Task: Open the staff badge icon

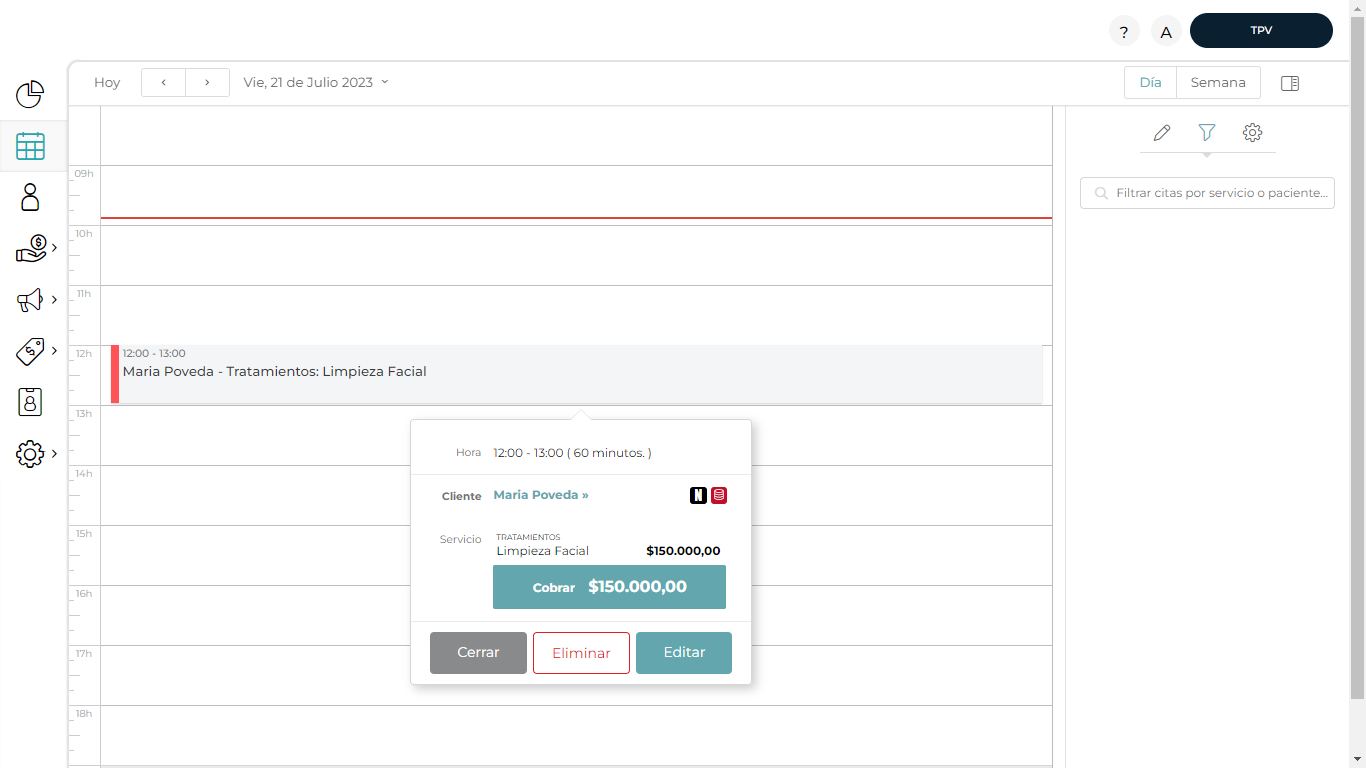Action: click(x=30, y=402)
